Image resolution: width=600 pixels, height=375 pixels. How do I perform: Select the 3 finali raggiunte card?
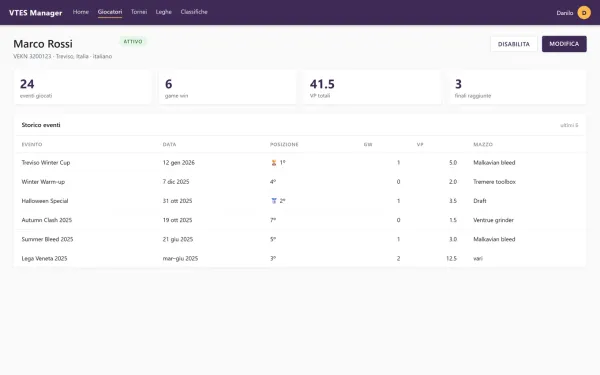pyautogui.click(x=517, y=87)
